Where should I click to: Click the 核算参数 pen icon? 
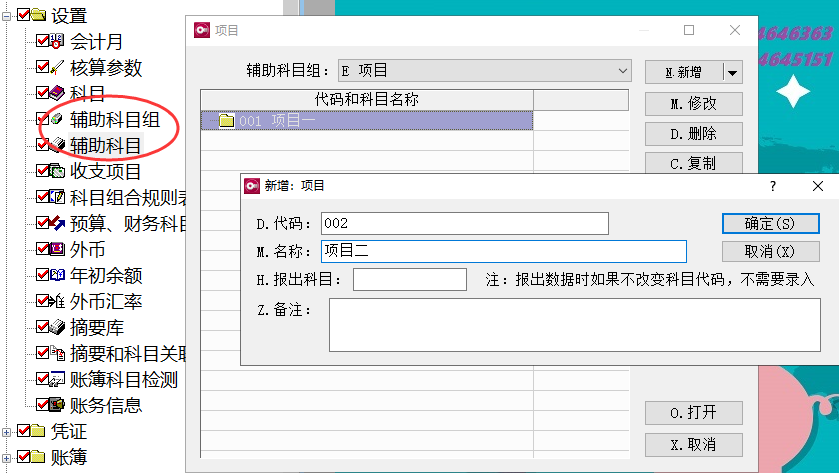(x=57, y=67)
